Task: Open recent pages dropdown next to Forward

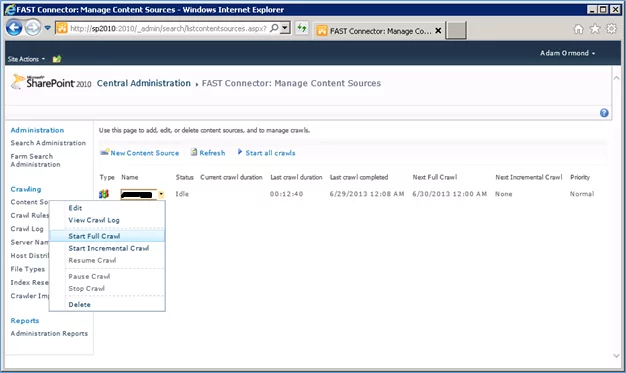Action: 48,28
